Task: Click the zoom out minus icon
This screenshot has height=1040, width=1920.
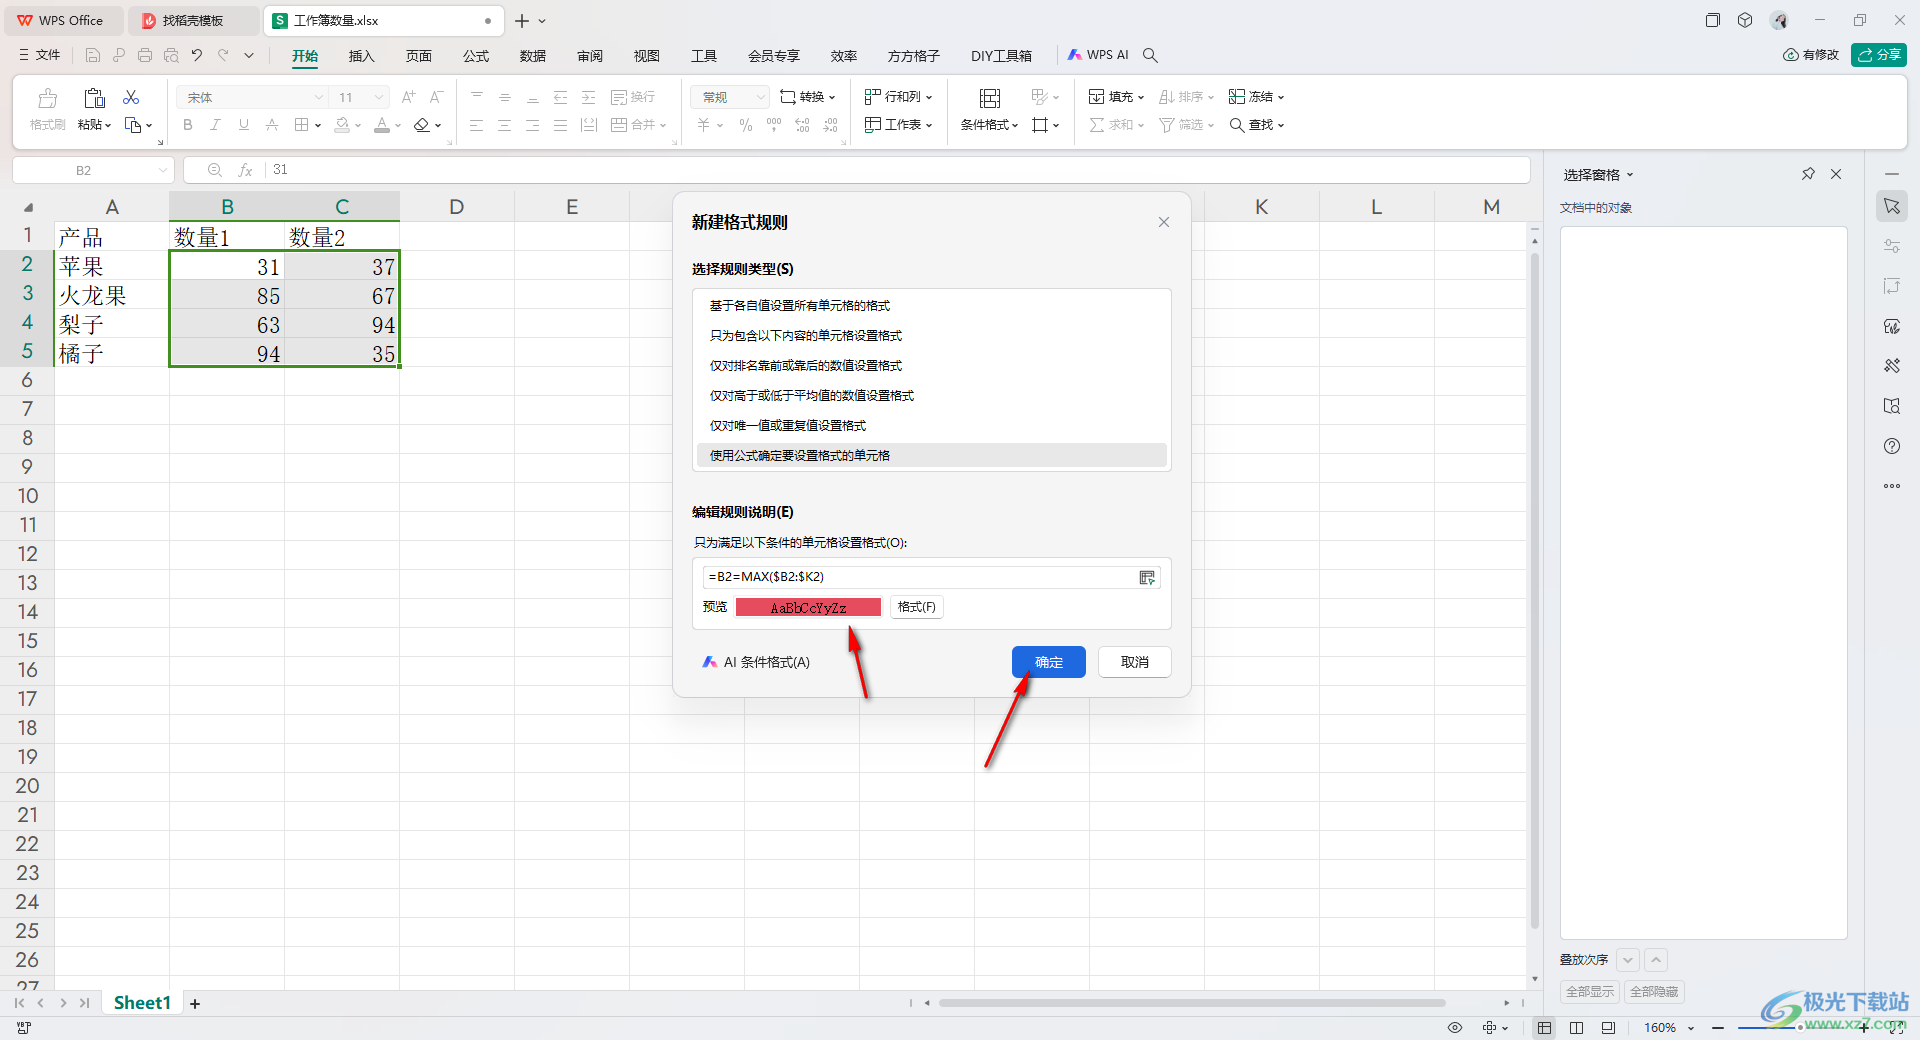Action: (1718, 1027)
